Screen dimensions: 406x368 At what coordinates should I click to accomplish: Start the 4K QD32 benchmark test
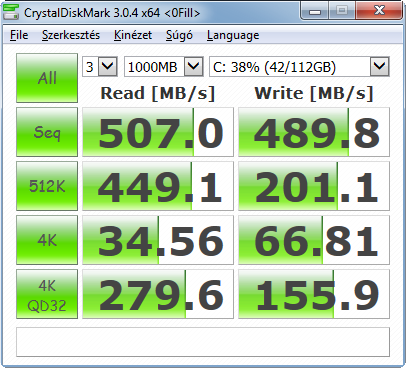(47, 294)
